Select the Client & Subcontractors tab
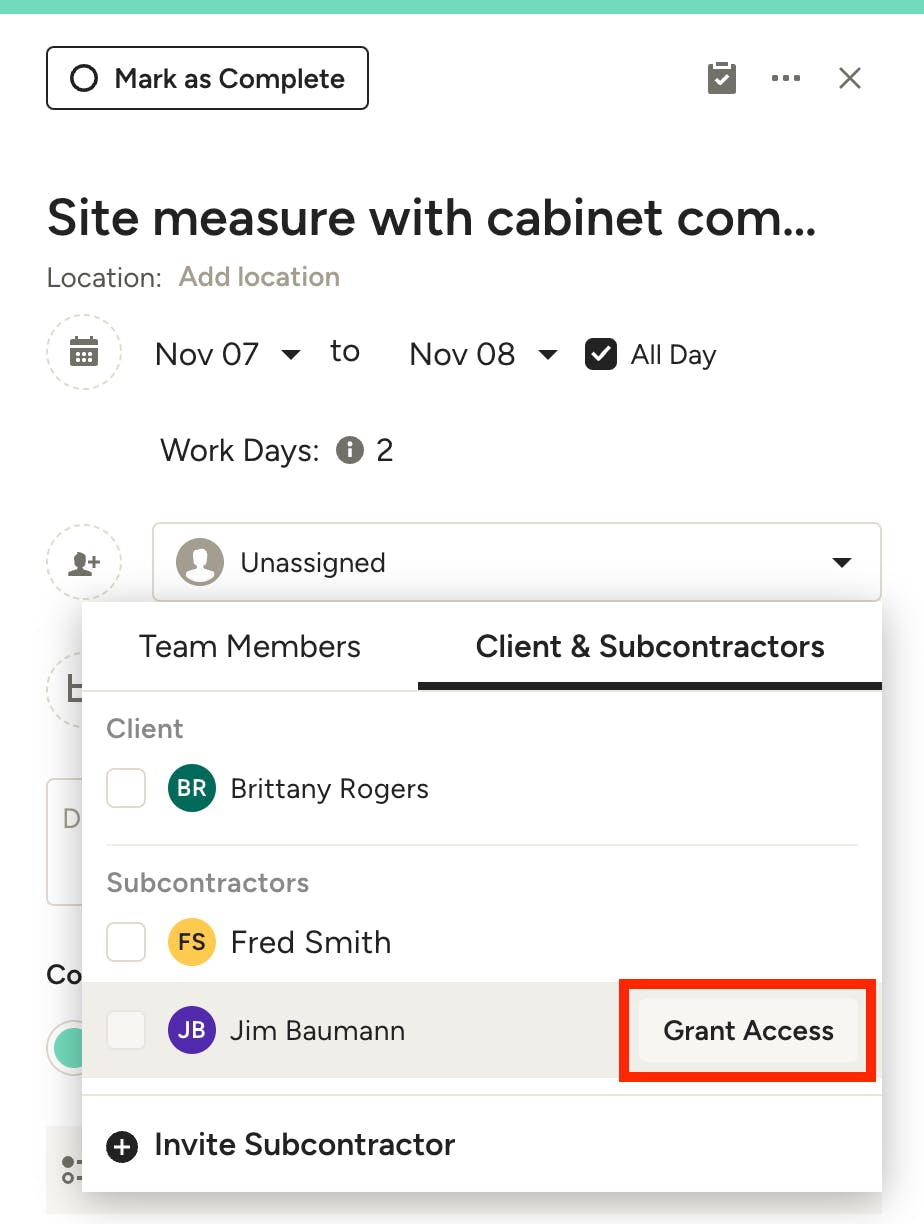This screenshot has width=924, height=1224. (x=650, y=647)
